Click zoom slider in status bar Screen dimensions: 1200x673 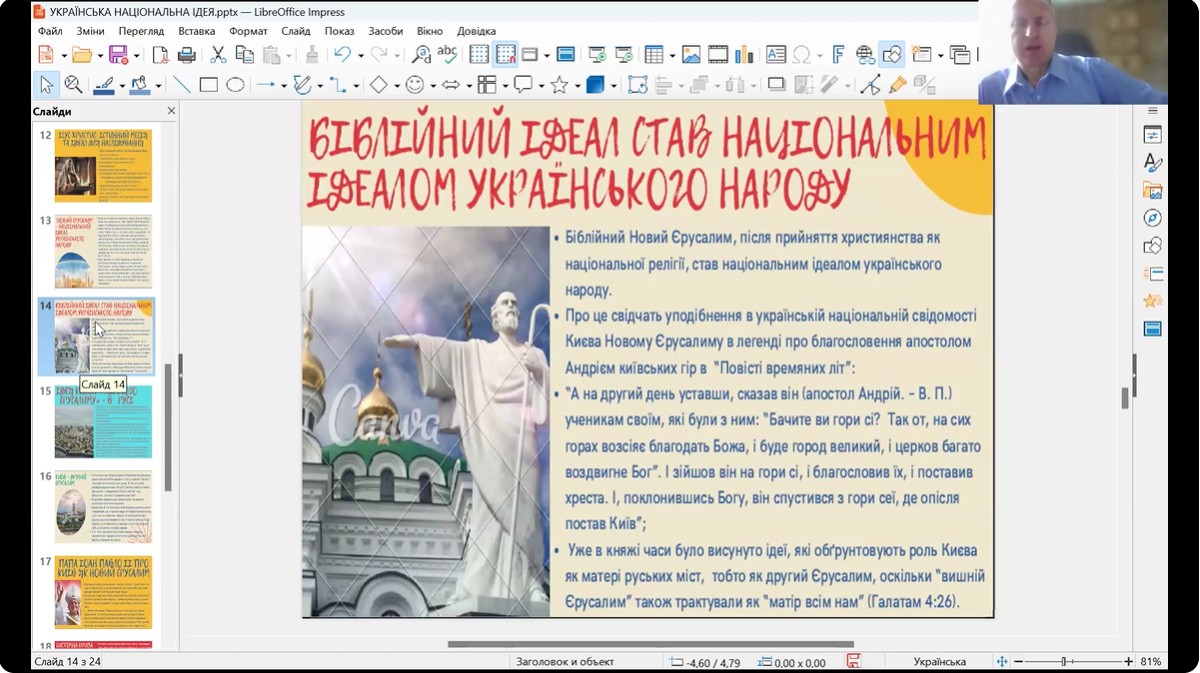pos(1073,662)
